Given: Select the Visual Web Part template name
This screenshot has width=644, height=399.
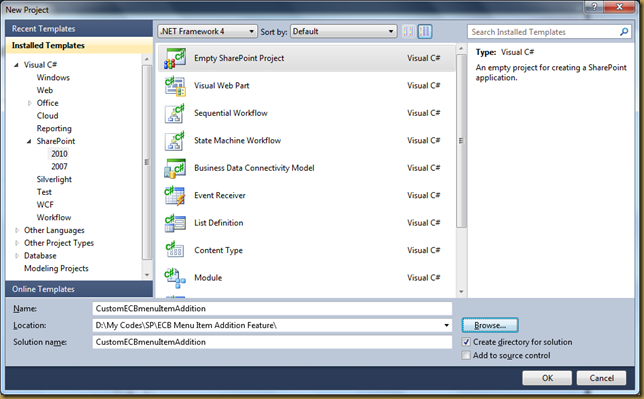Looking at the screenshot, I should point(222,86).
